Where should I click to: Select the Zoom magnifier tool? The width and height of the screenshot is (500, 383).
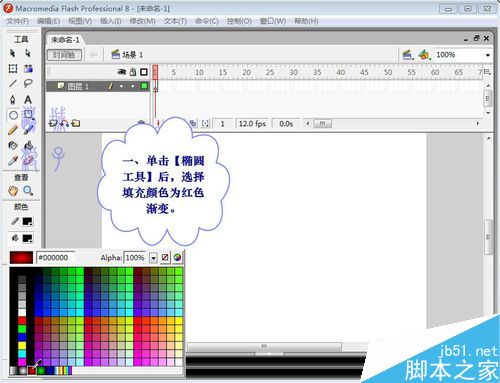point(28,191)
